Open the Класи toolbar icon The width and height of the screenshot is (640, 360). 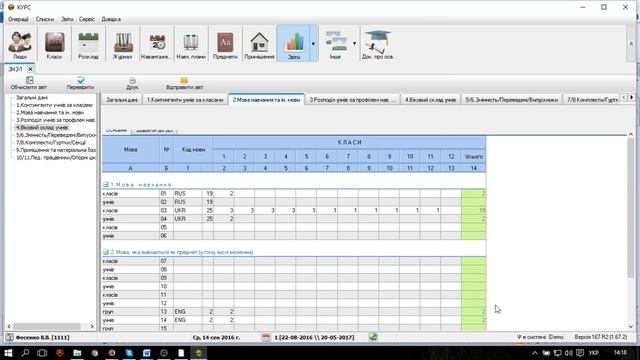point(54,44)
